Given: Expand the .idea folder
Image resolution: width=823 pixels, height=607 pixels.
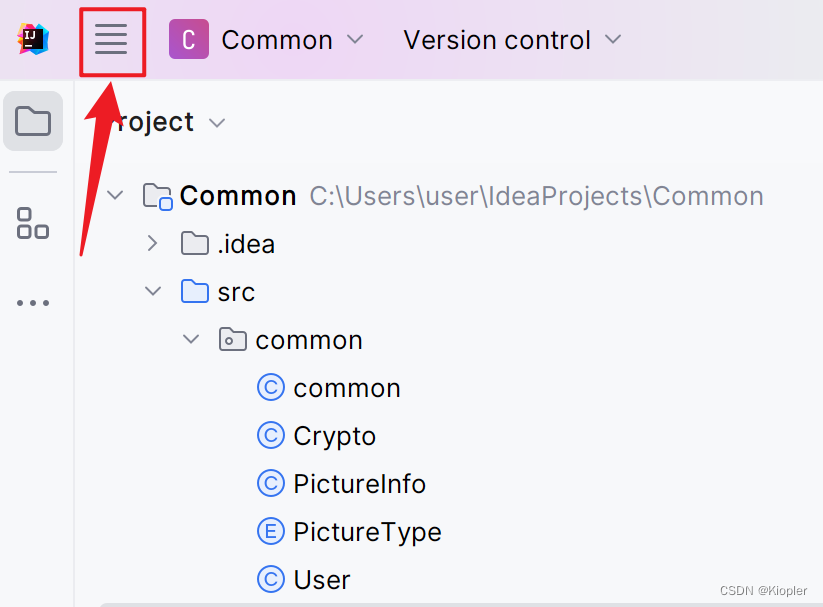Looking at the screenshot, I should click(152, 243).
